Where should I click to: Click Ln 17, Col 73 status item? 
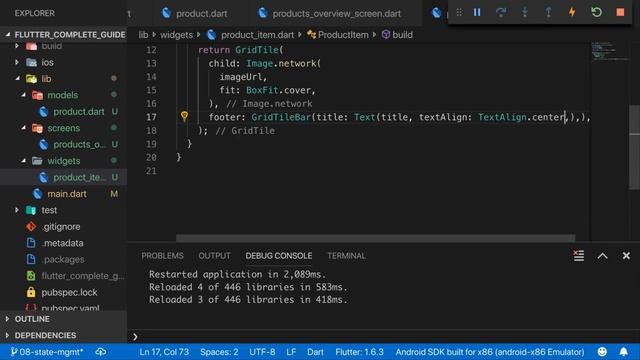[164, 352]
